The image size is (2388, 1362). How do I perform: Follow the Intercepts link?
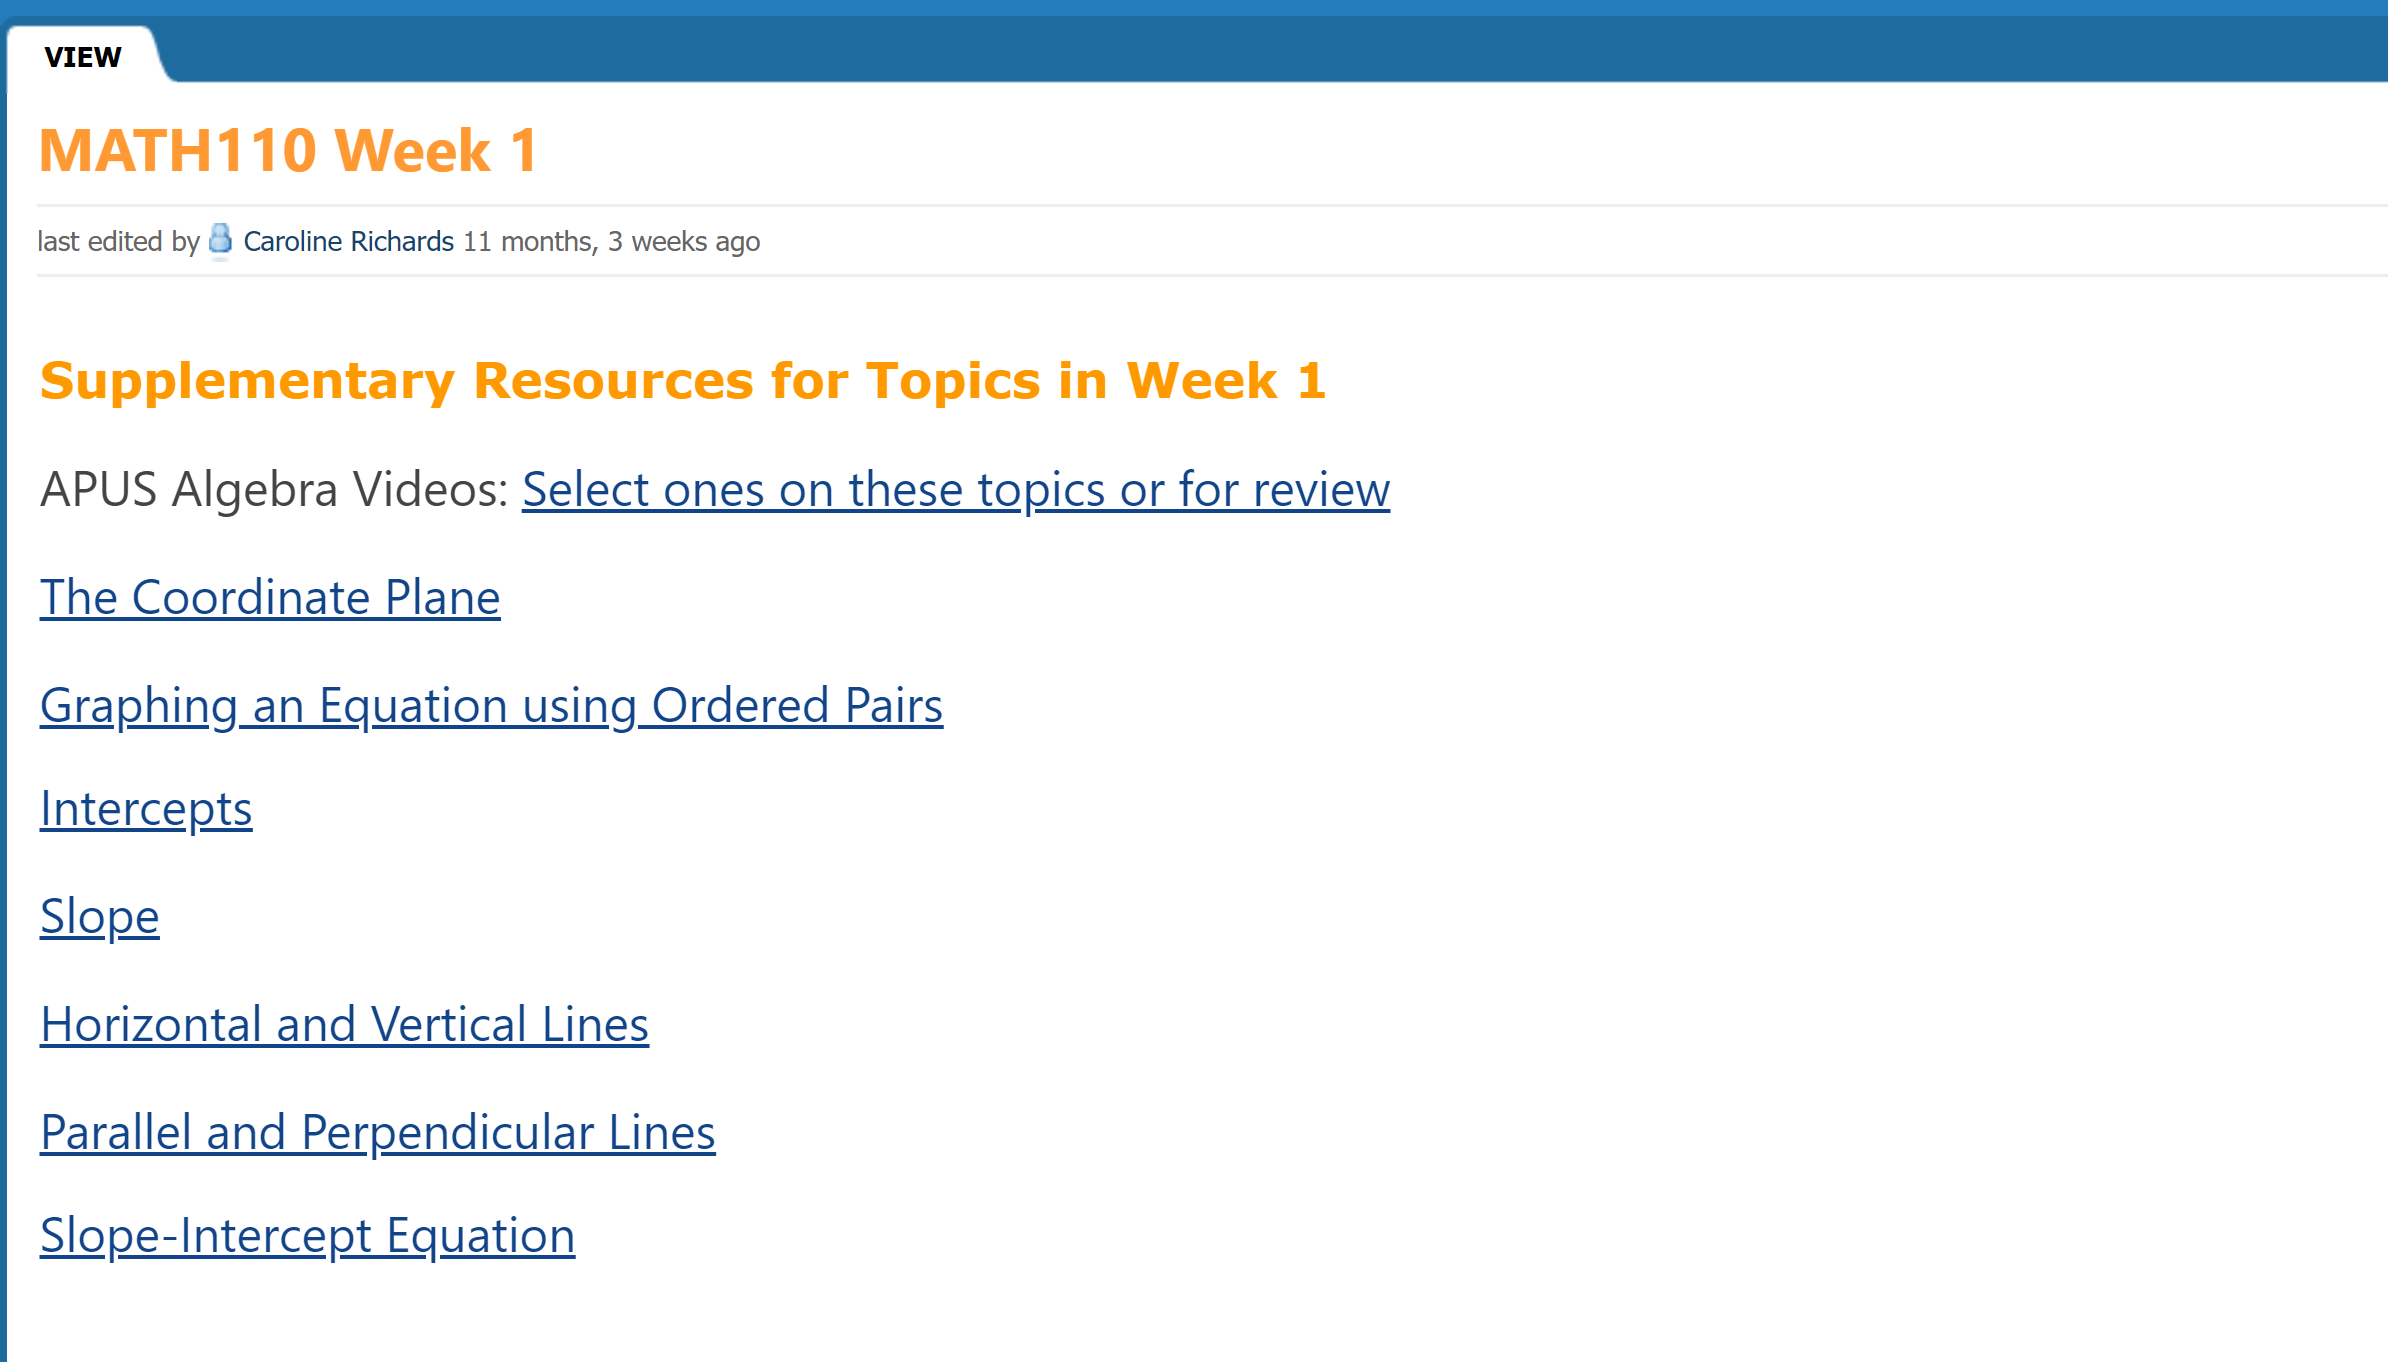click(x=146, y=809)
